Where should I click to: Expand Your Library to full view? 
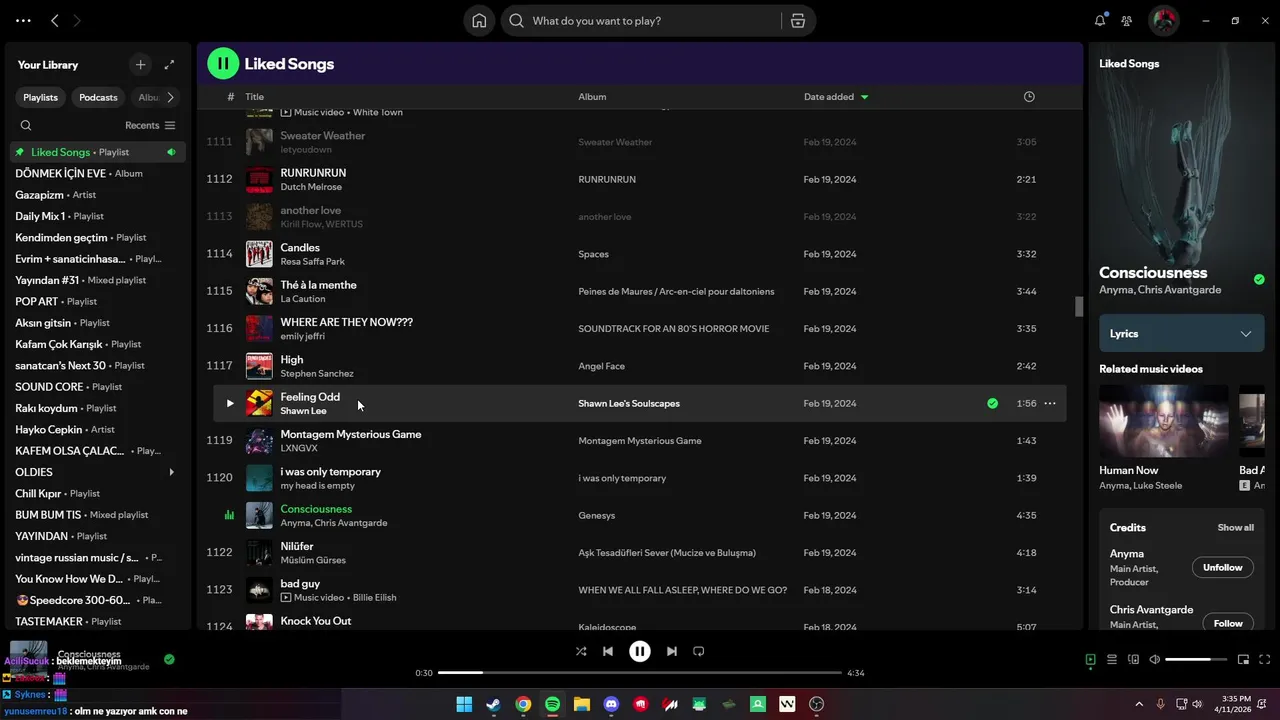tap(169, 65)
